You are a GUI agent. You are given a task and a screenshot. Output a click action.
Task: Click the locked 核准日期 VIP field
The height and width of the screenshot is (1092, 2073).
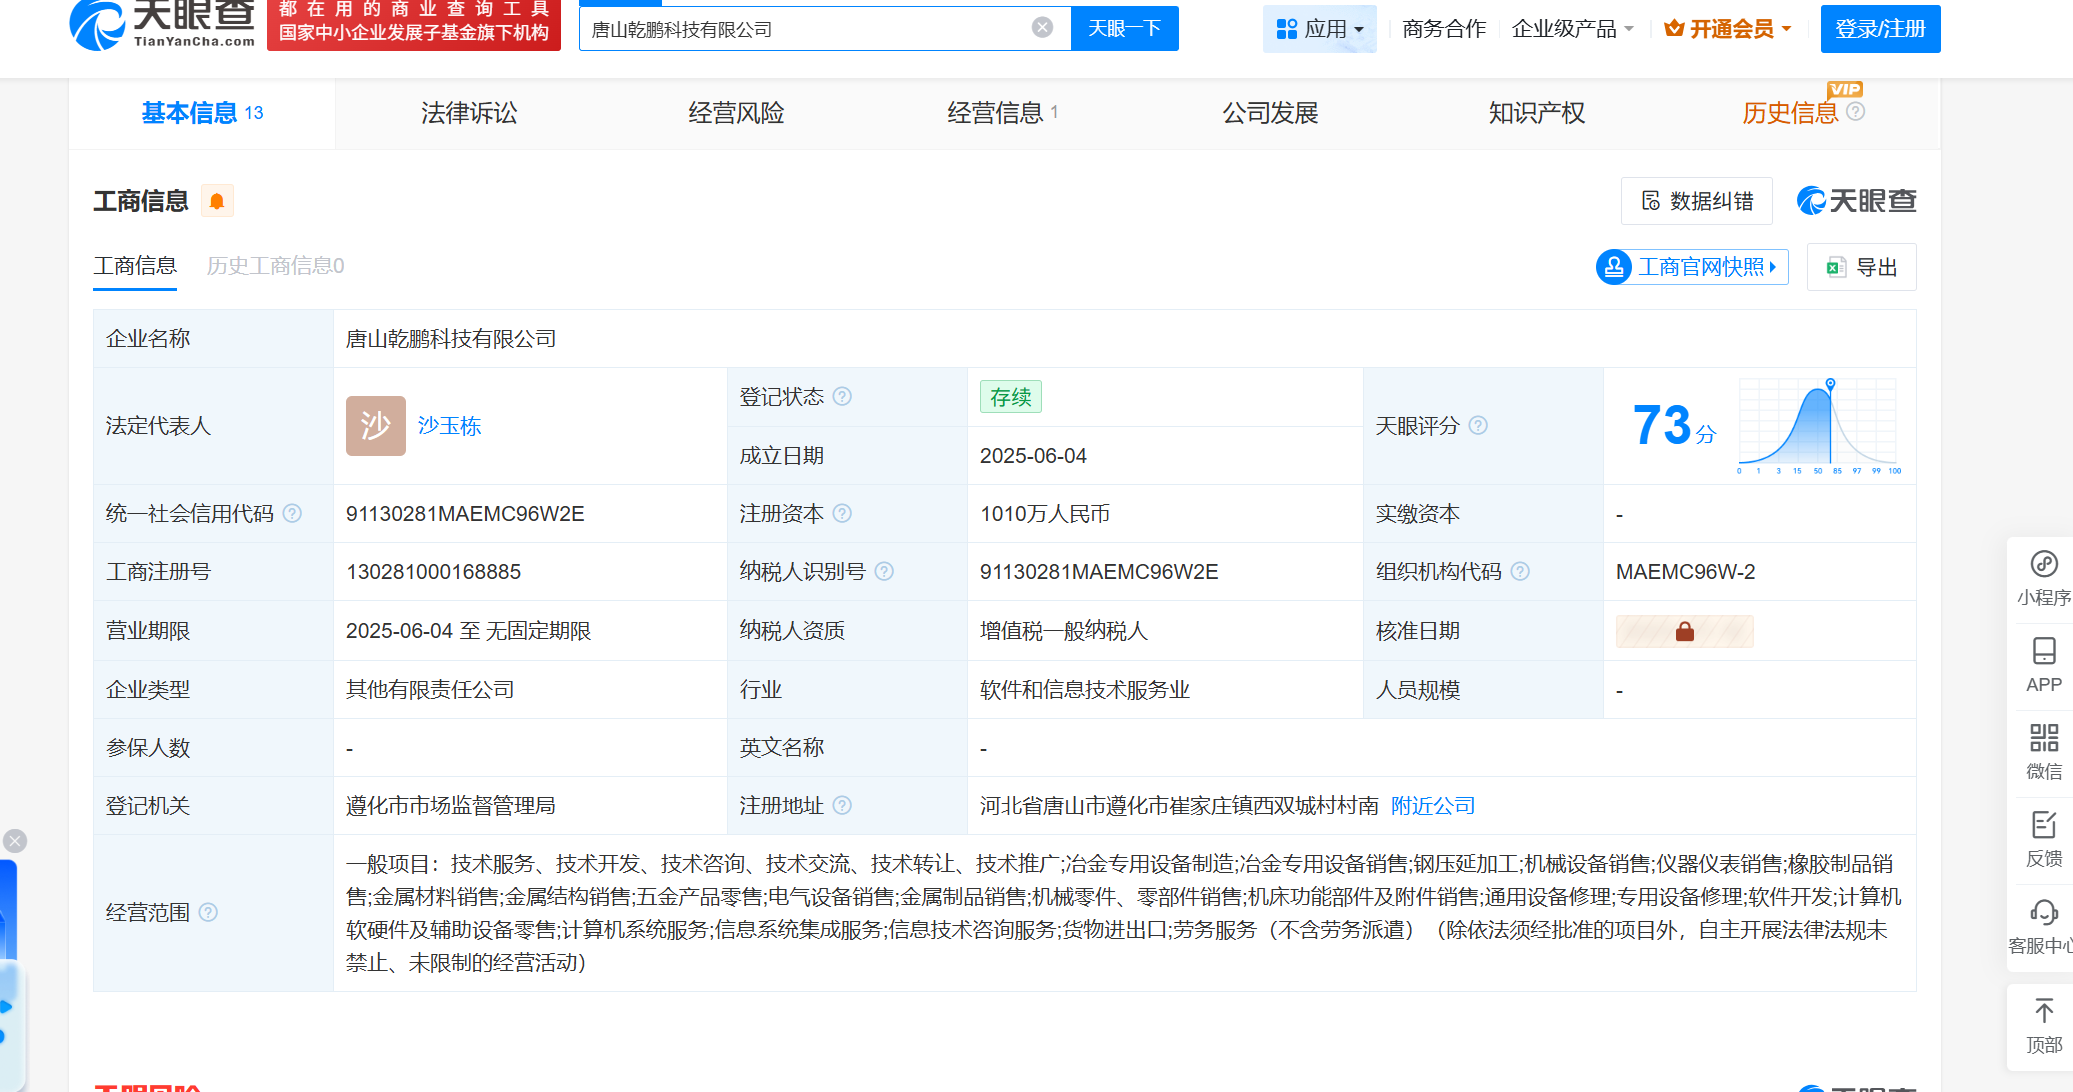1684,631
